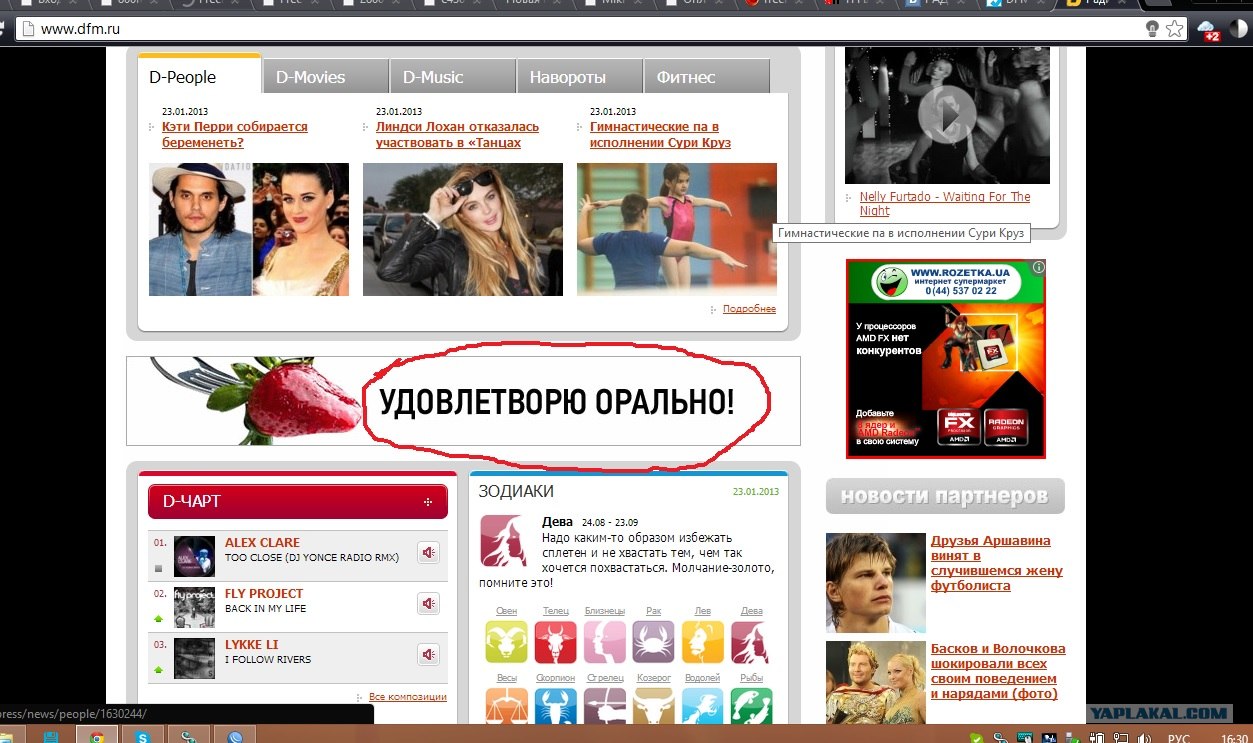Open 'Nelly Furtado - Waiting For The Night' link
The height and width of the screenshot is (743, 1253).
tap(945, 204)
